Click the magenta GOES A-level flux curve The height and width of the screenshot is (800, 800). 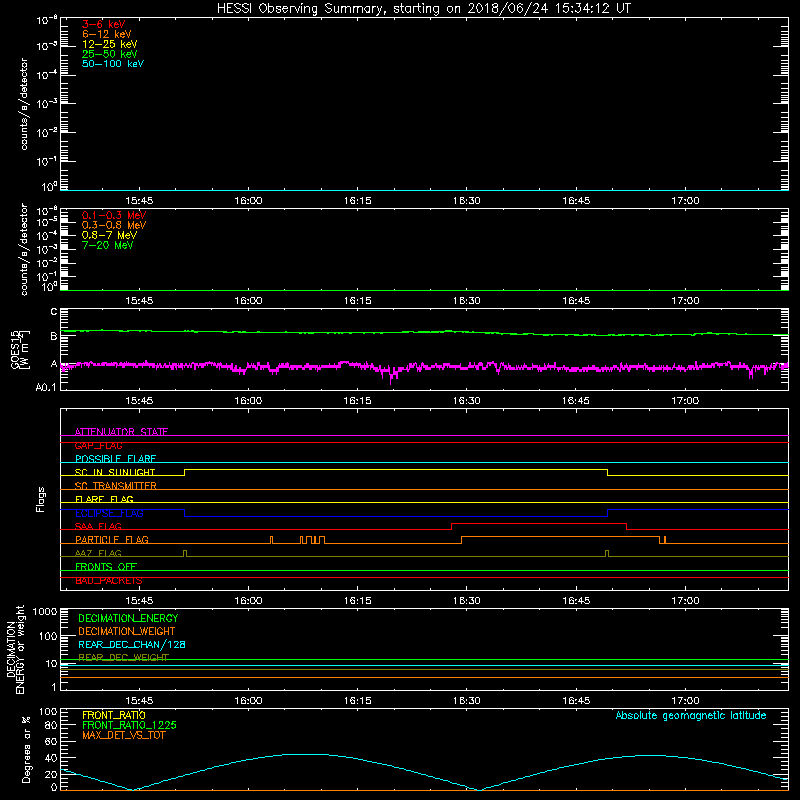pyautogui.click(x=424, y=366)
